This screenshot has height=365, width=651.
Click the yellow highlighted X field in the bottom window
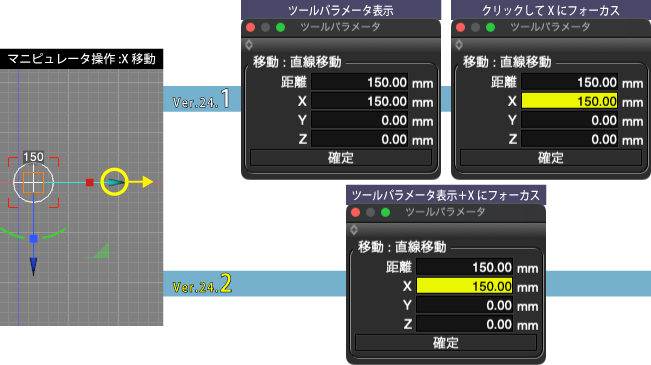(x=464, y=287)
